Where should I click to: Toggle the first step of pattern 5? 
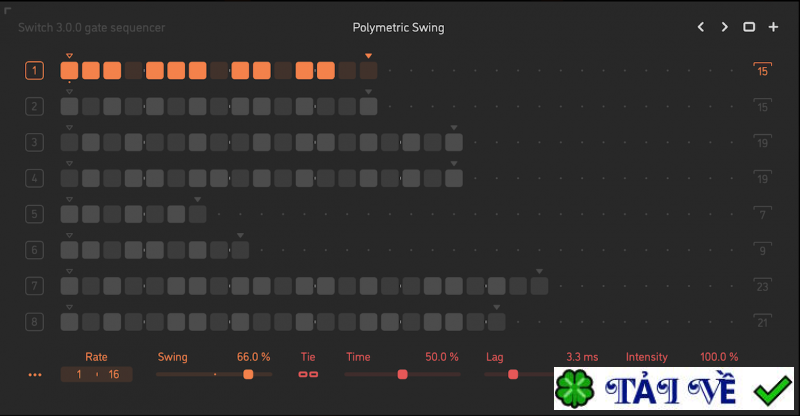(x=69, y=214)
